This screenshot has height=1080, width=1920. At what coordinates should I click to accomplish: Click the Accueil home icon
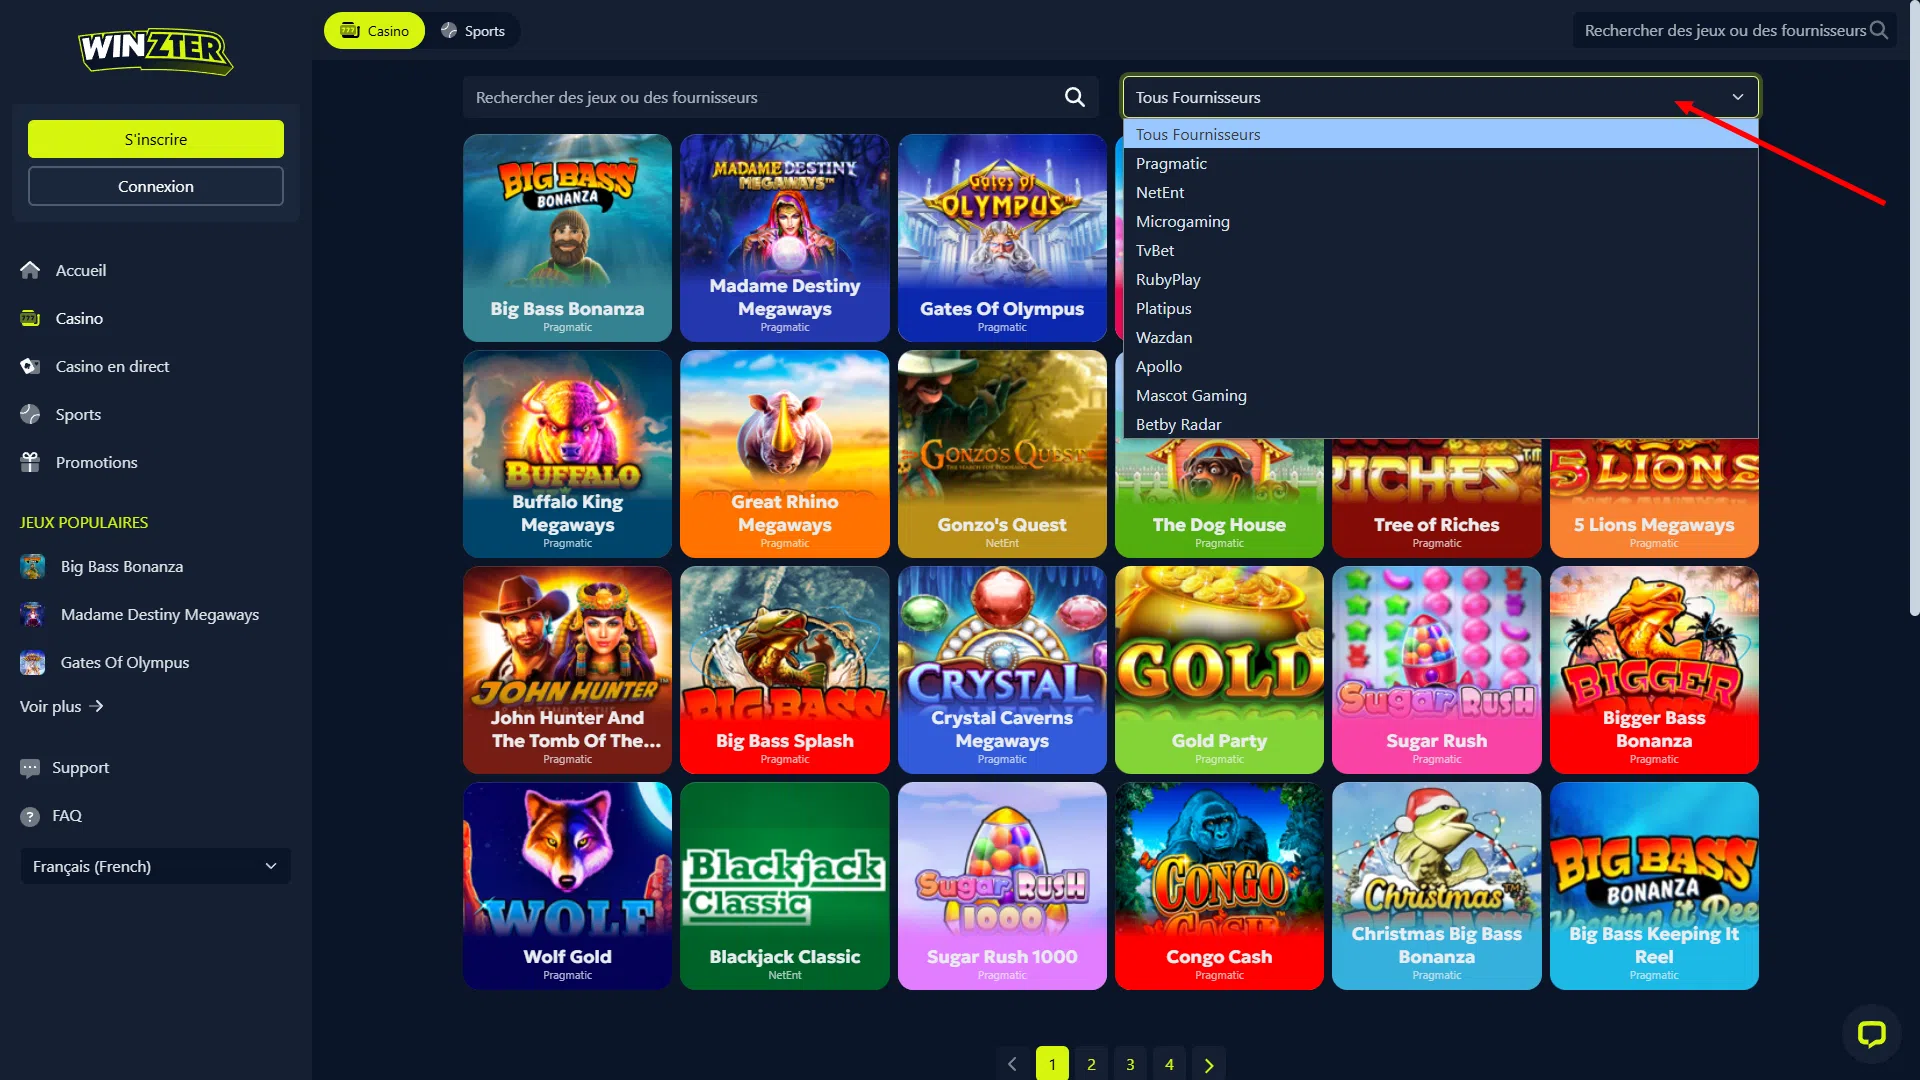(x=30, y=270)
